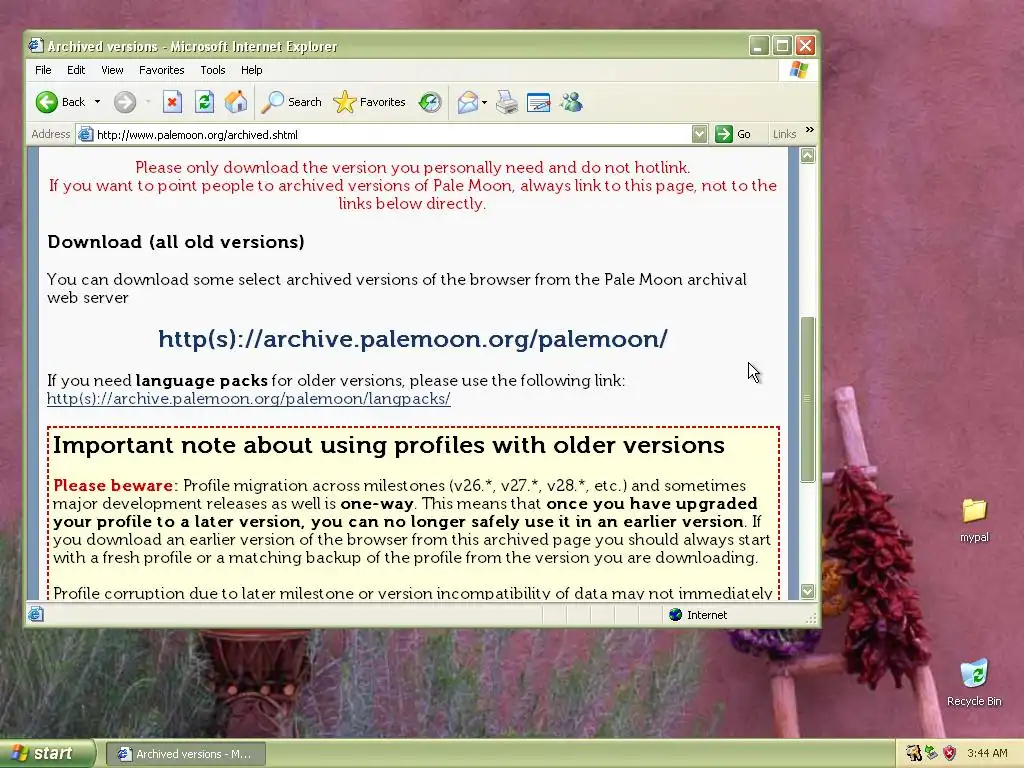Go to the Home page icon
Image resolution: width=1024 pixels, height=768 pixels.
(236, 102)
